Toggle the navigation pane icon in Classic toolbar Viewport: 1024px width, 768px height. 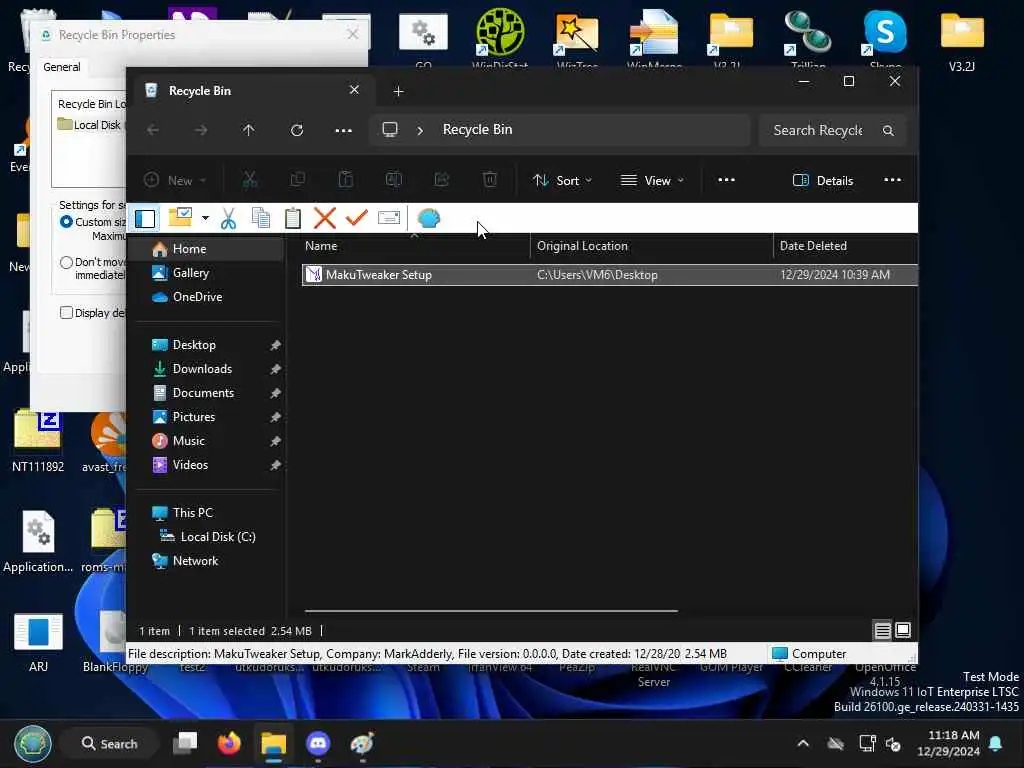pyautogui.click(x=145, y=218)
